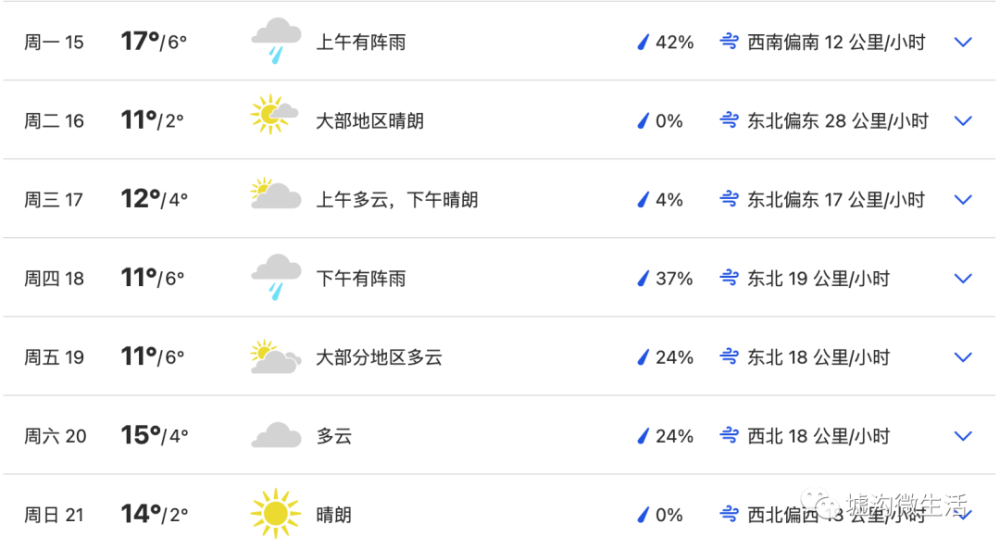The height and width of the screenshot is (549, 1000).
Task: Select the 周日 21 date label
Action: pyautogui.click(x=54, y=515)
